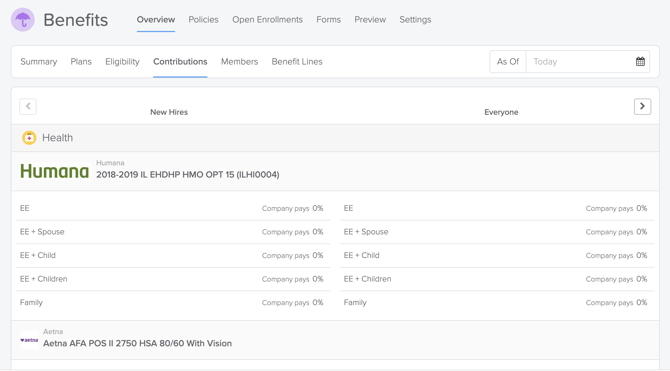This screenshot has height=371, width=670.
Task: Click the Health section heading
Action: click(x=57, y=138)
